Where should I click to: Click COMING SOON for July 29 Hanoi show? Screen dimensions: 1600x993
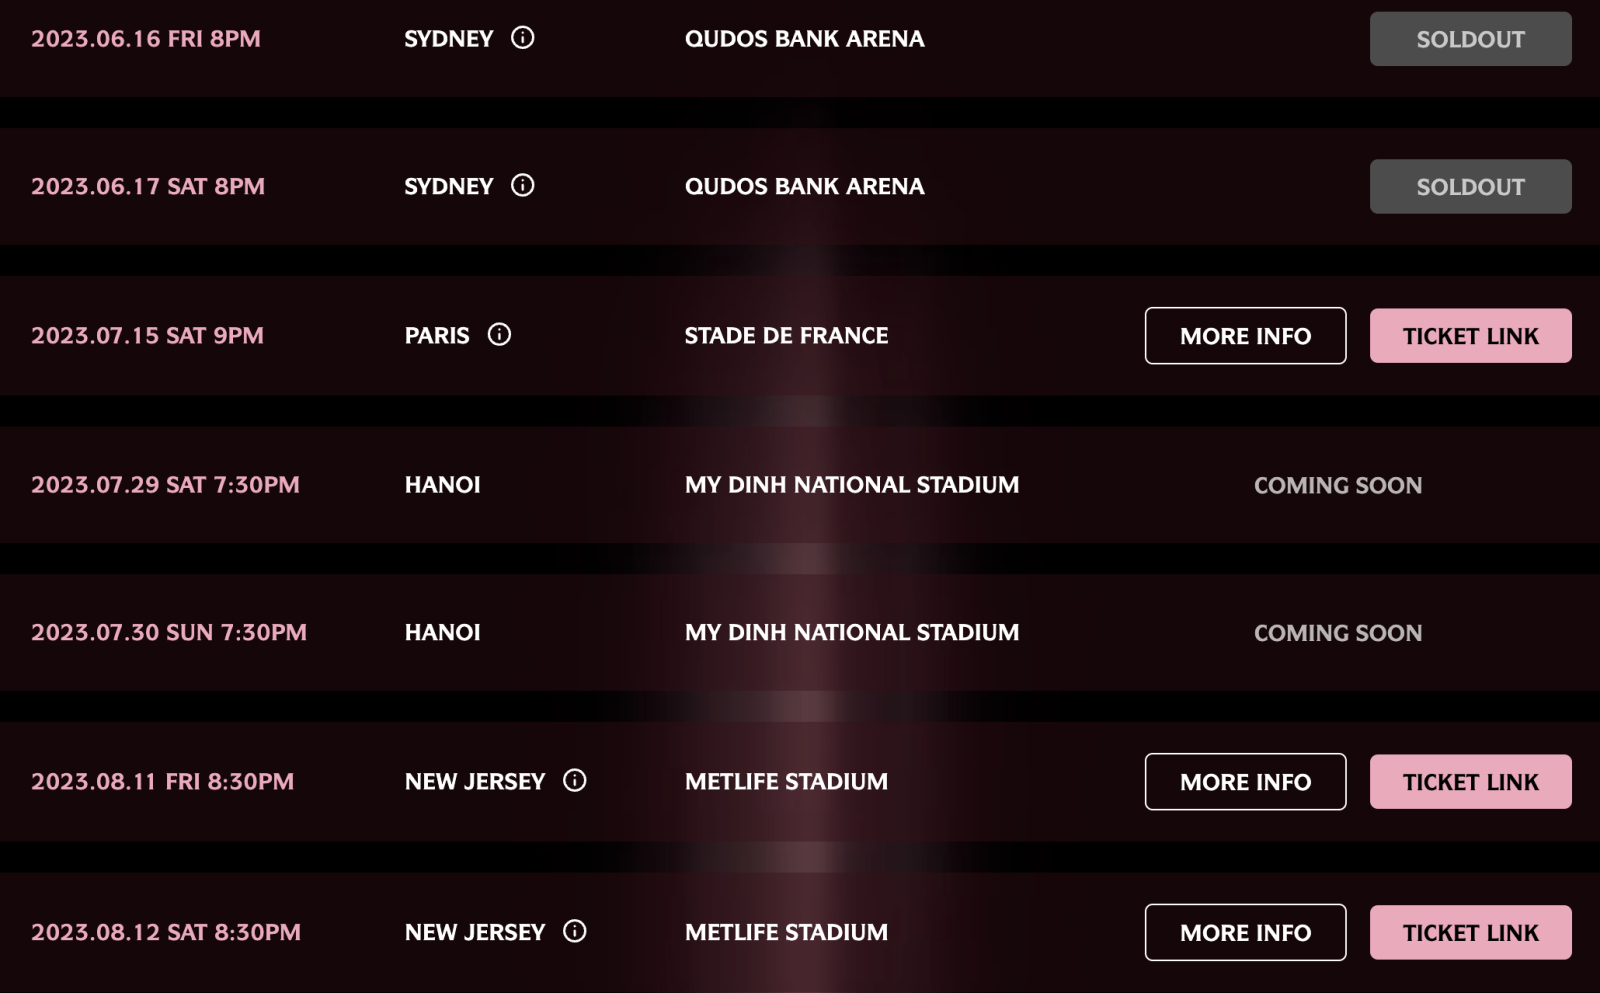[1339, 485]
